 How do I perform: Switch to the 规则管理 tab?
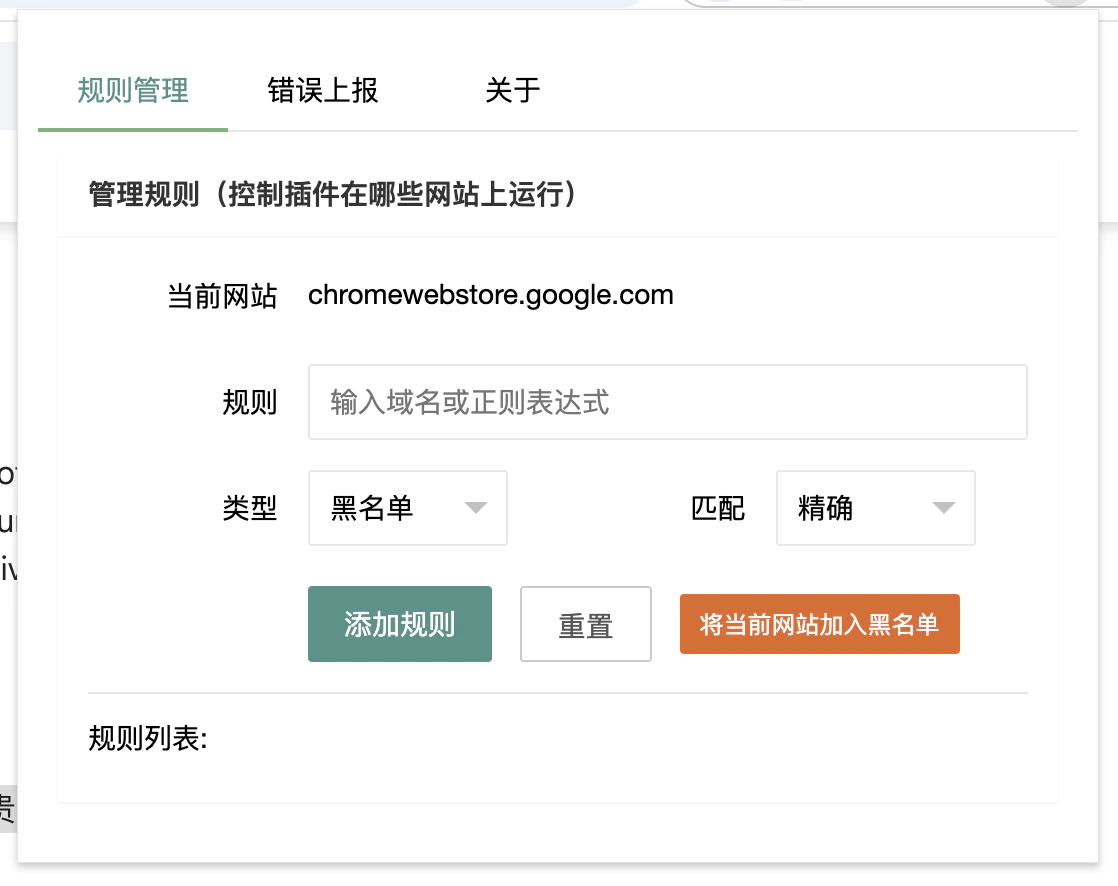pos(131,90)
